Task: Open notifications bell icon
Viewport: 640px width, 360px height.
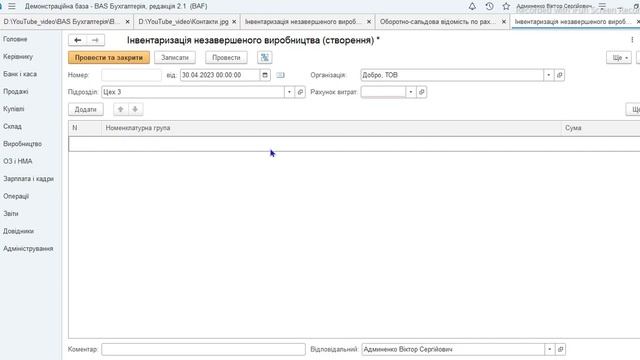Action: [472, 6]
